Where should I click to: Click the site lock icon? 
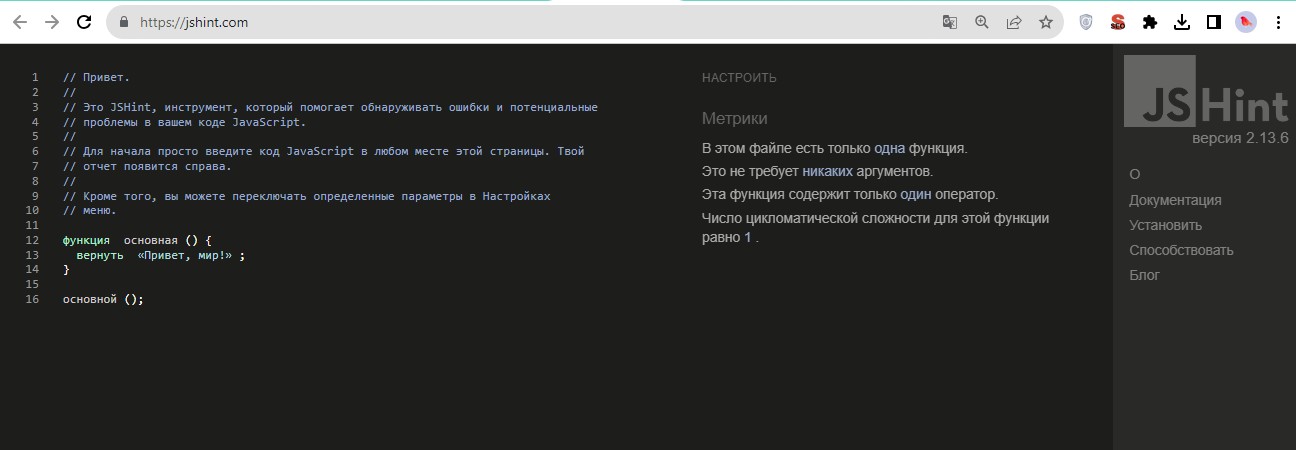tap(124, 22)
